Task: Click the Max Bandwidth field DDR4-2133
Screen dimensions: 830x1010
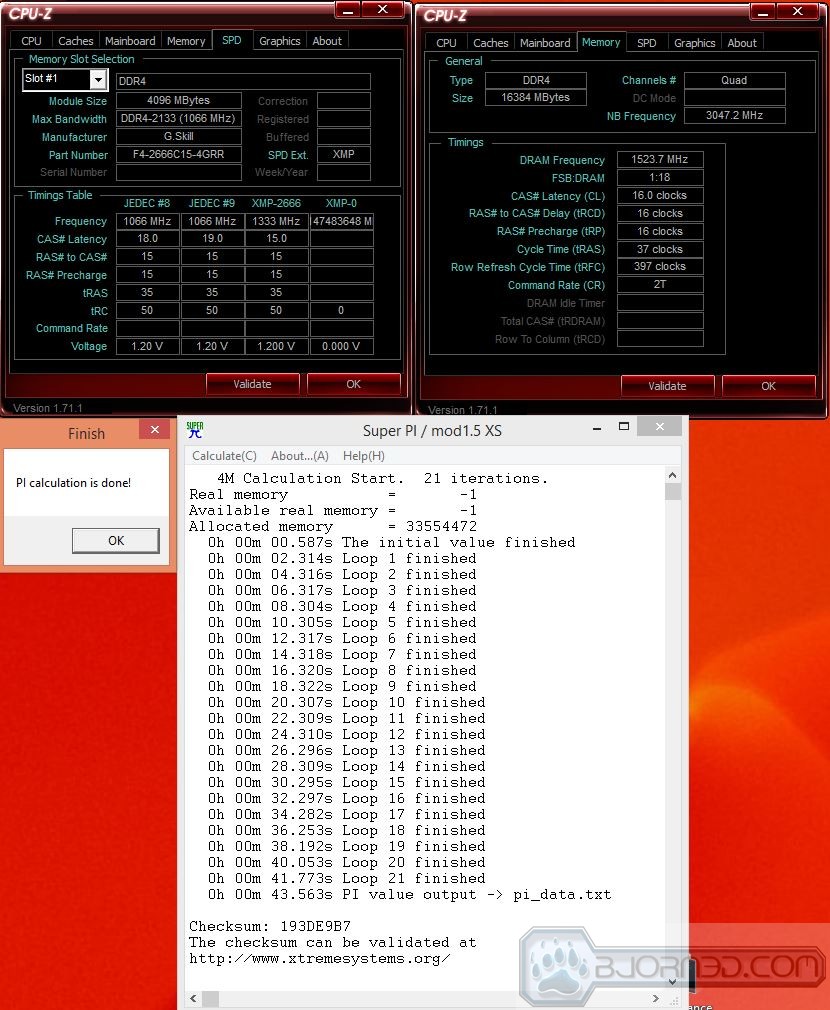Action: tap(178, 119)
